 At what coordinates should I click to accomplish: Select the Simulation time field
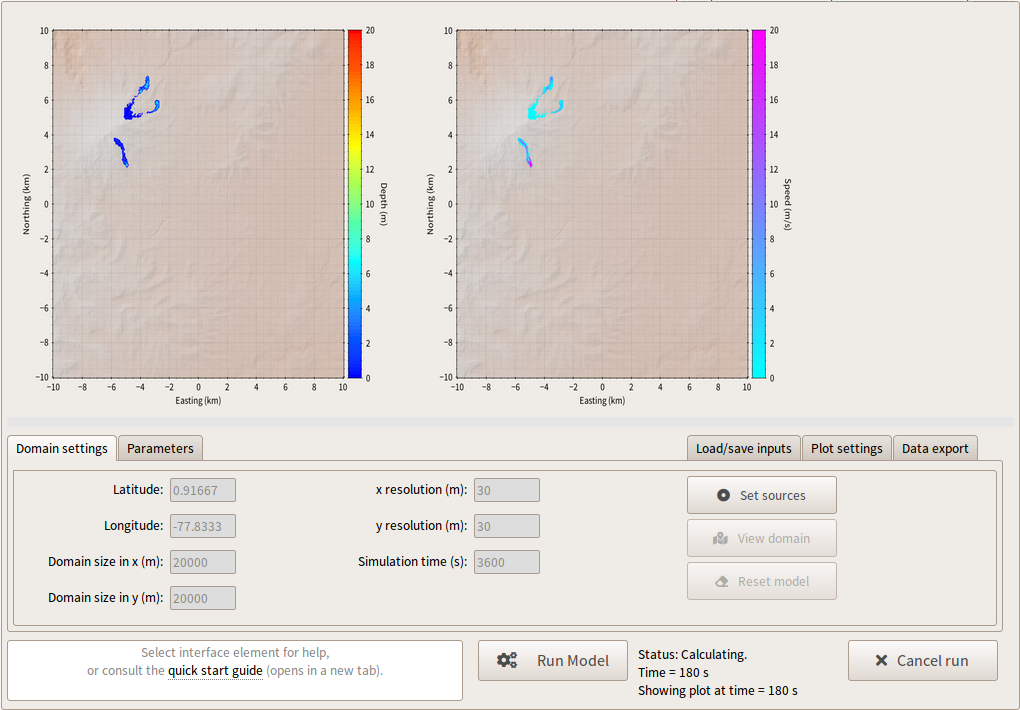505,562
